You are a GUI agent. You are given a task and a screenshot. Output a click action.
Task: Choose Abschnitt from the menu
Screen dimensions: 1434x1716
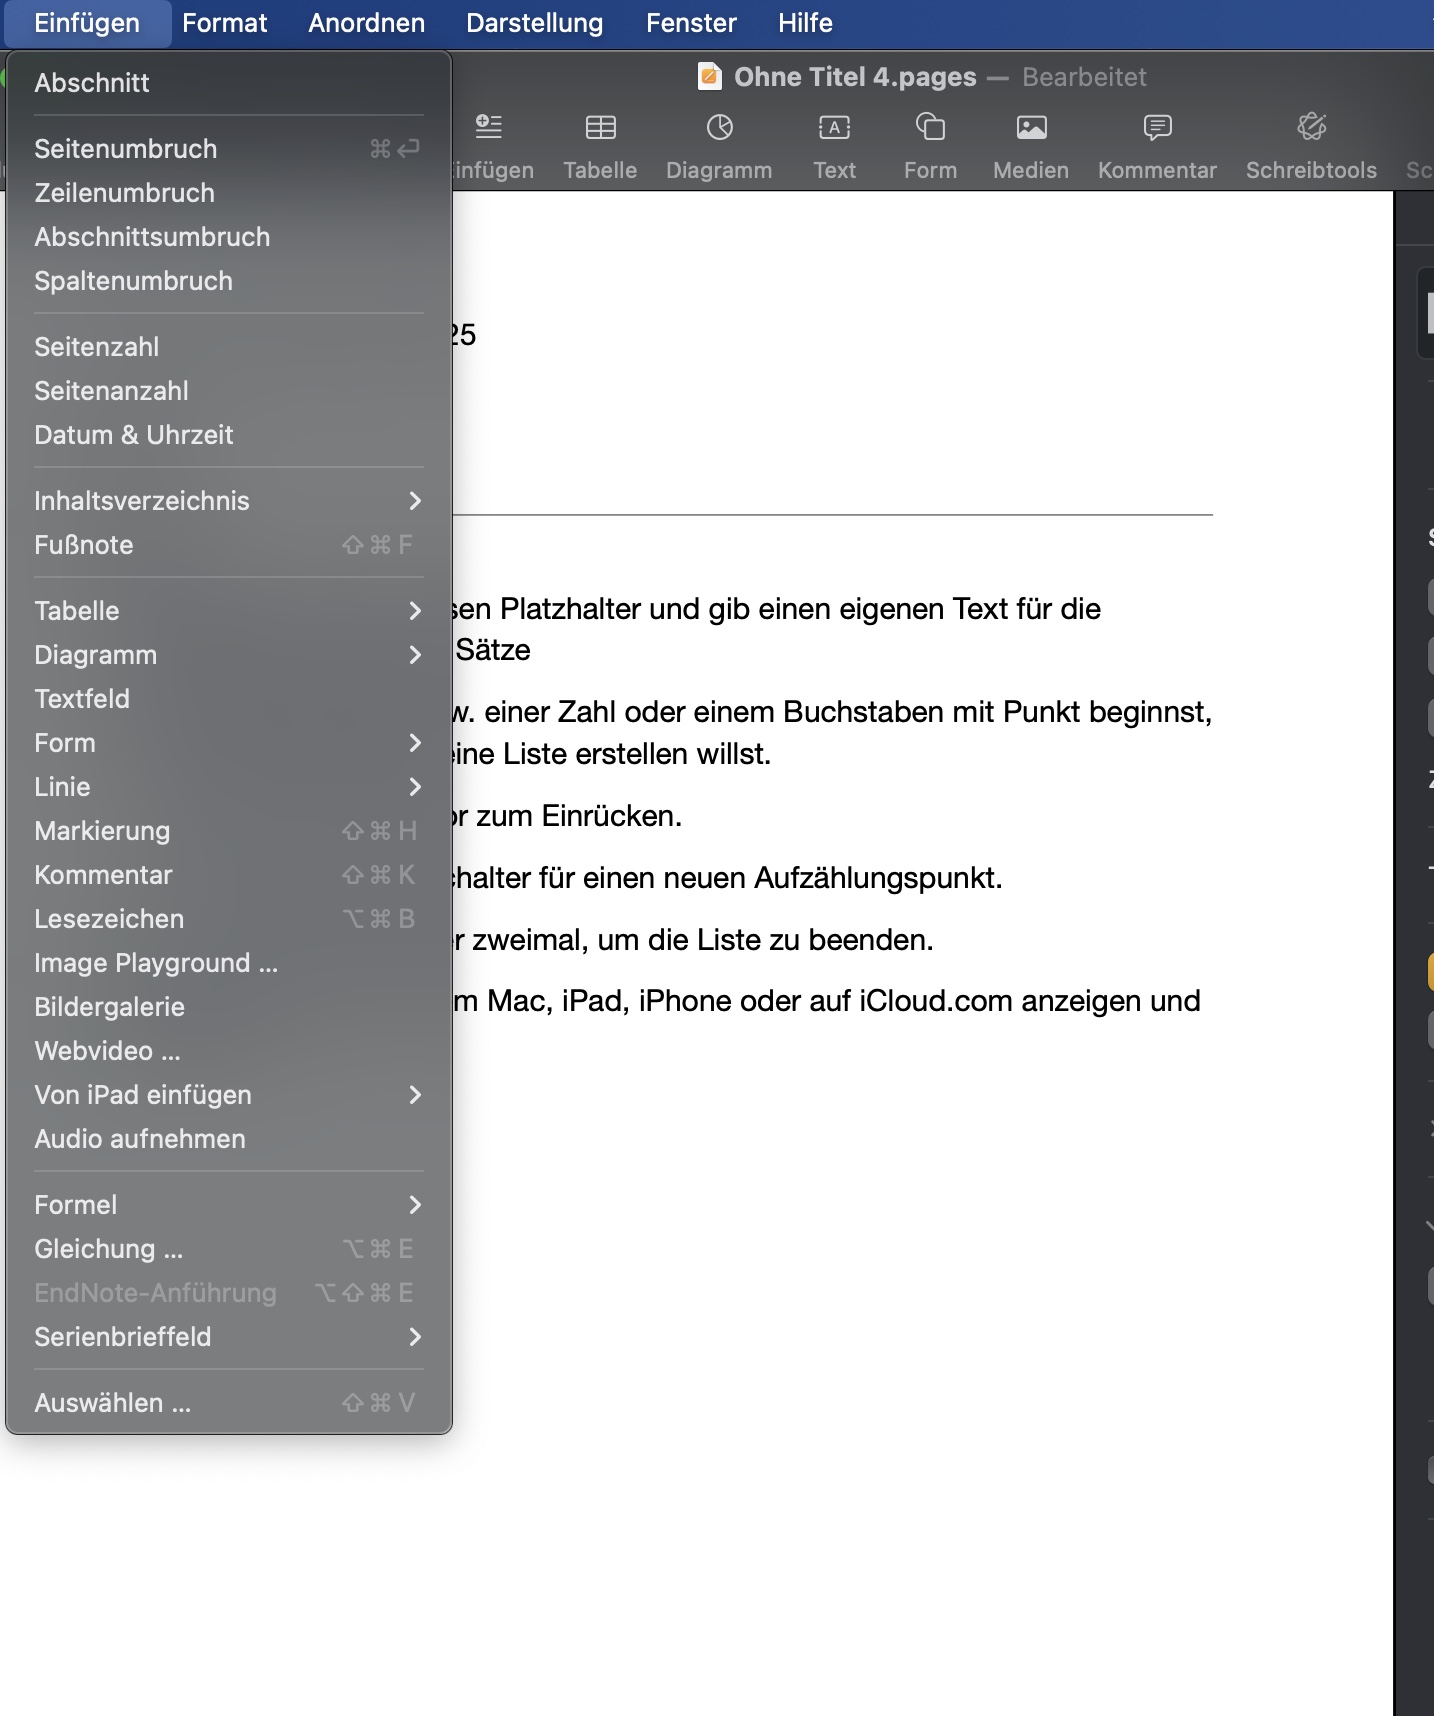pos(229,83)
